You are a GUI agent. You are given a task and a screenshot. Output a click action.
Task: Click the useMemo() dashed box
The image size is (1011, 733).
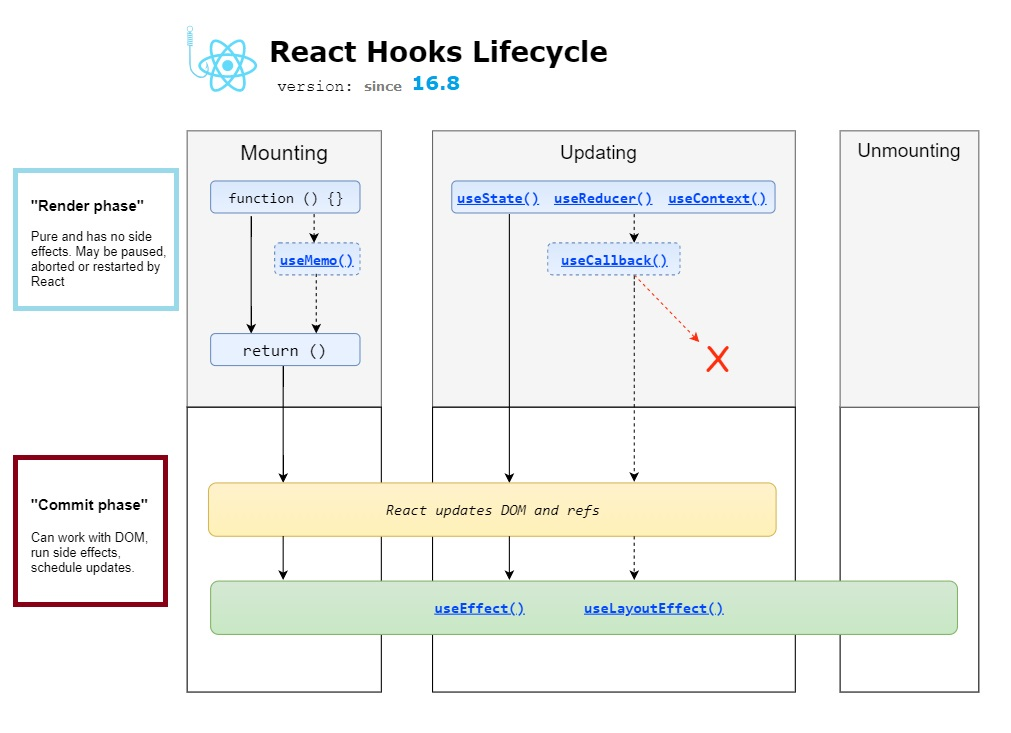coord(316,259)
